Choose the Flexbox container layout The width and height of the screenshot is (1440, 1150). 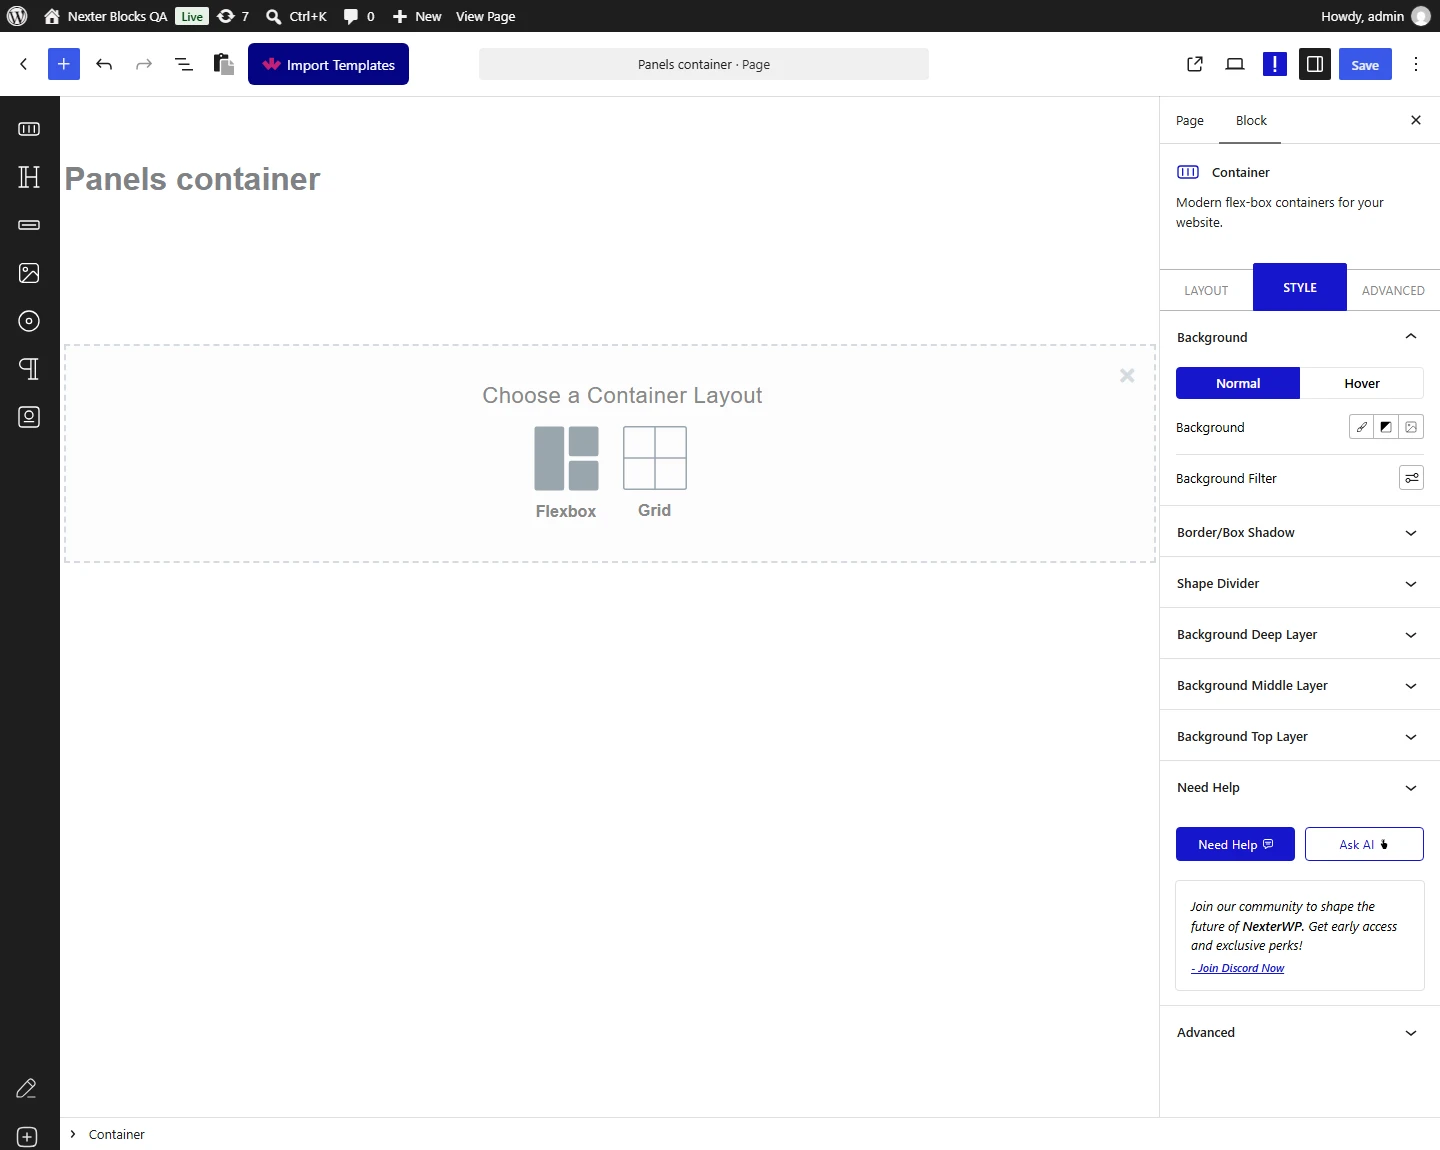(566, 472)
